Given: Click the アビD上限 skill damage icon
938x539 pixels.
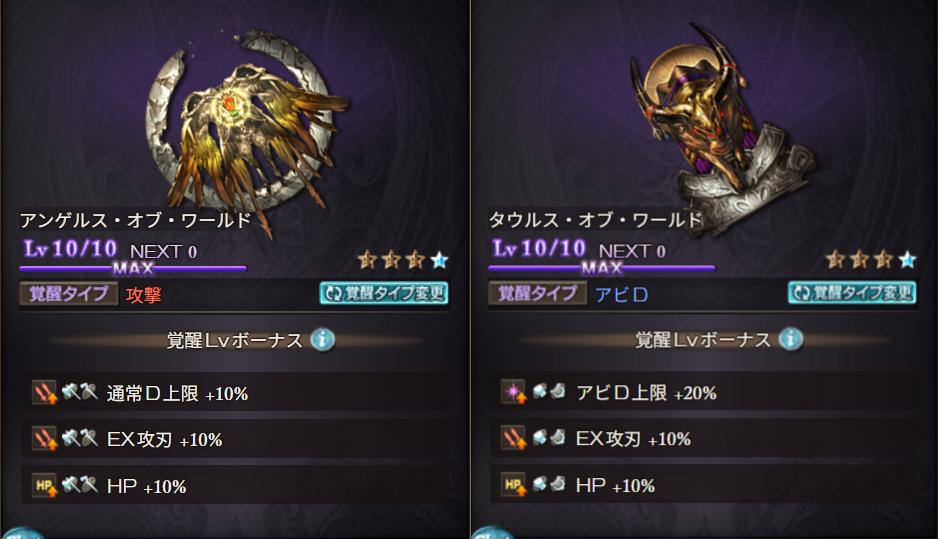Looking at the screenshot, I should (513, 392).
